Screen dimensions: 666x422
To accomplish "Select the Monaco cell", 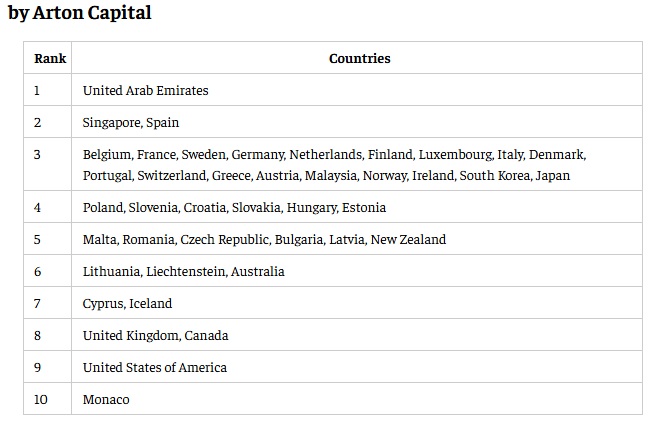I will pos(106,400).
